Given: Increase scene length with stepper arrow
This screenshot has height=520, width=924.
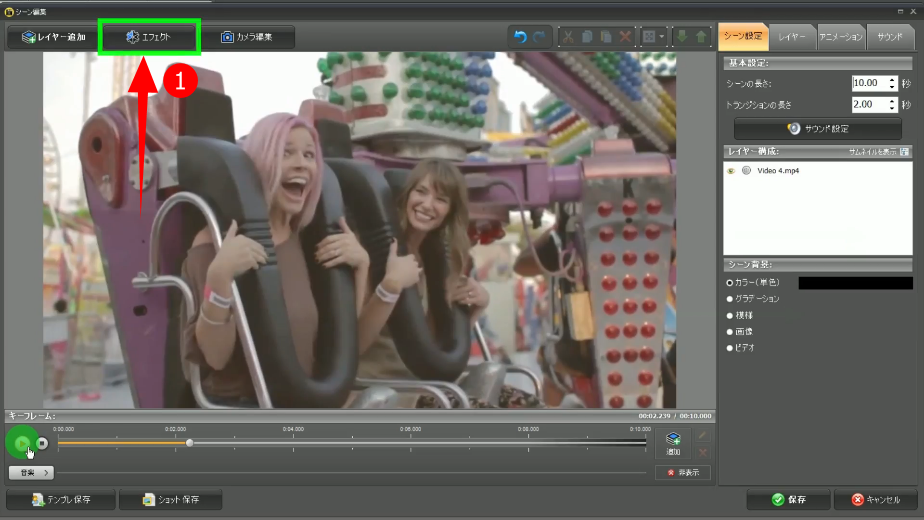Looking at the screenshot, I should [892, 79].
